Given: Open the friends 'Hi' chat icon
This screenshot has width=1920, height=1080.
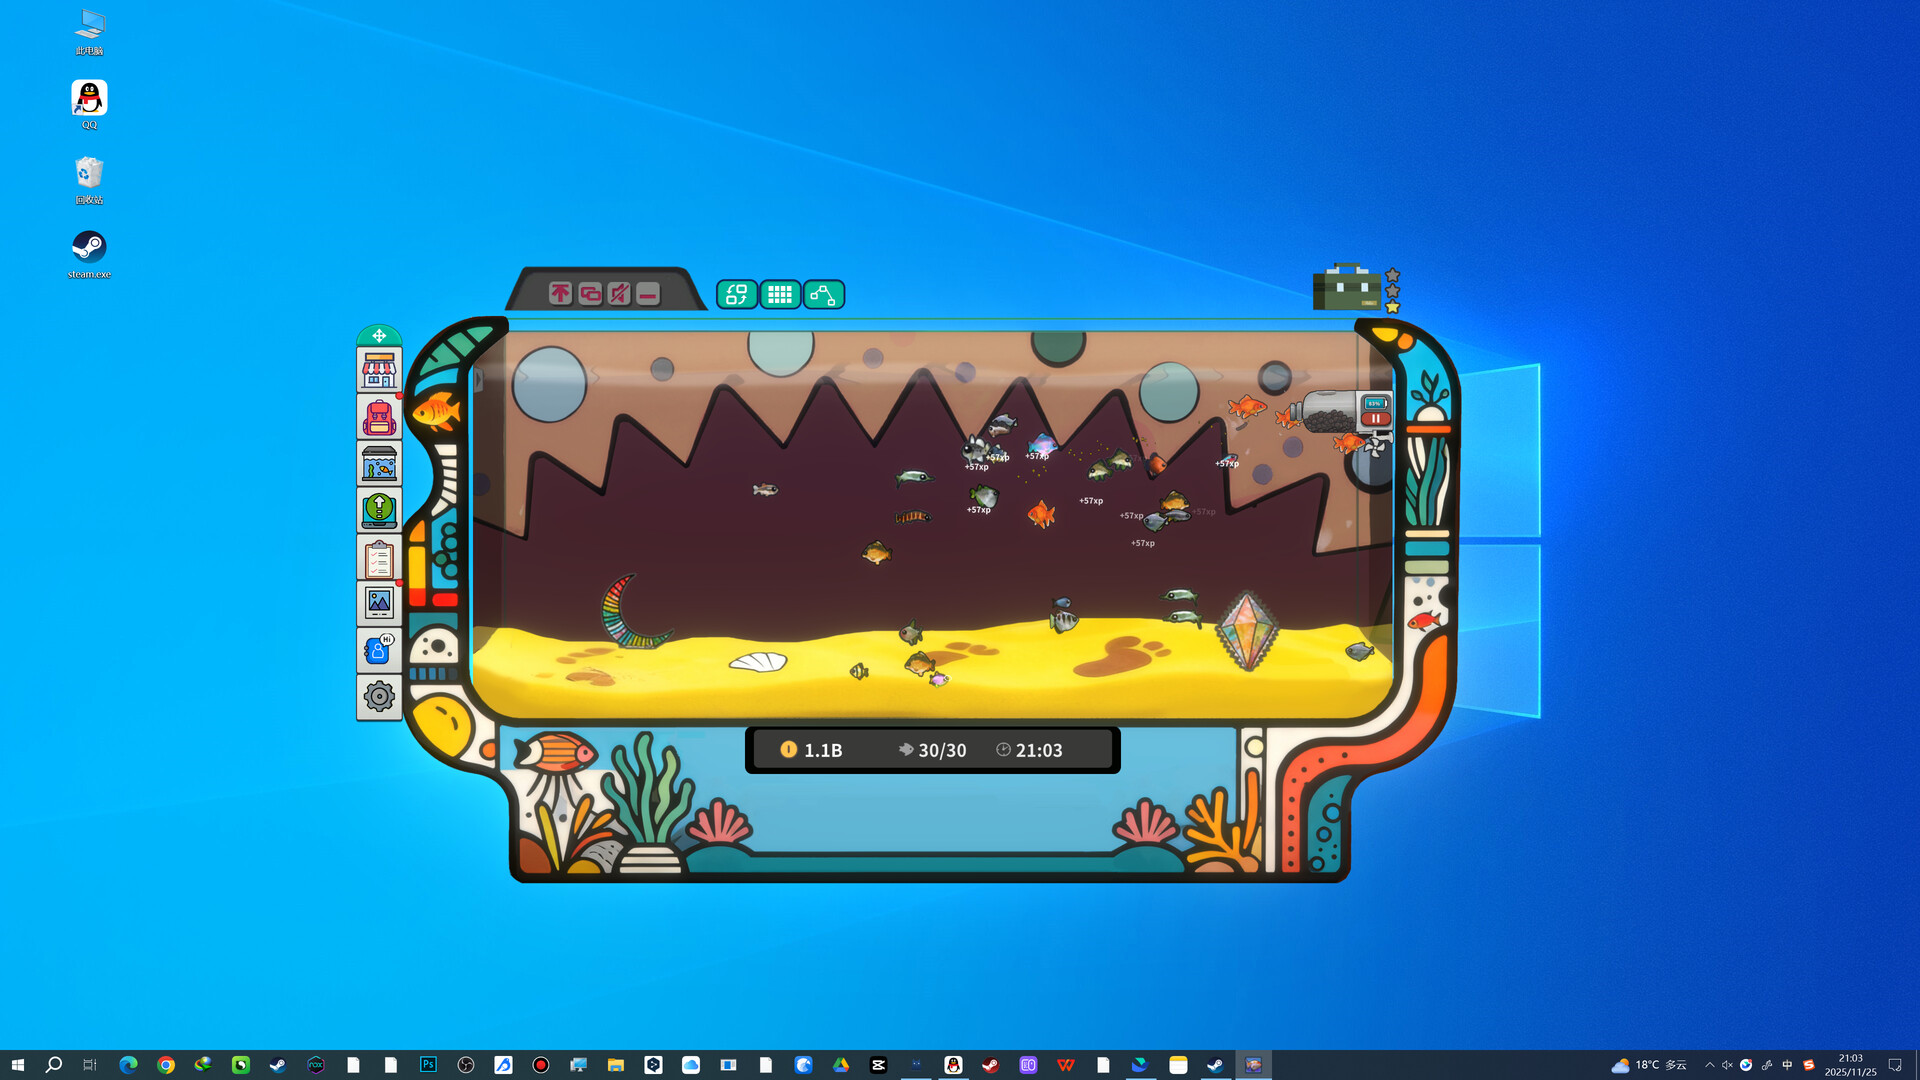Looking at the screenshot, I should (379, 650).
